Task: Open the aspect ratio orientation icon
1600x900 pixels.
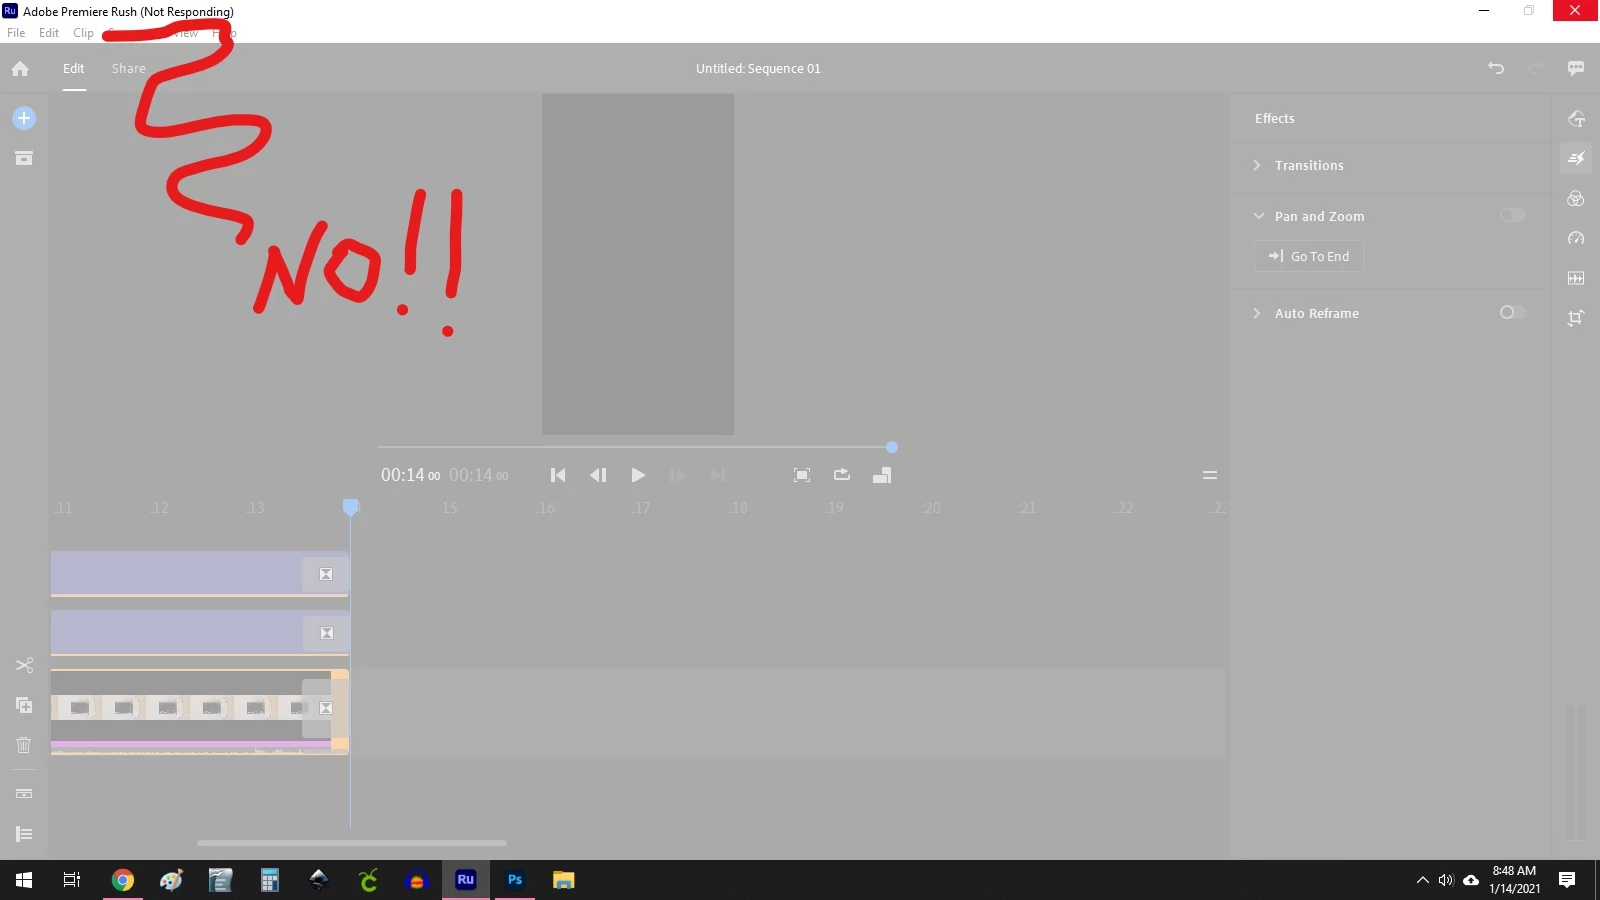Action: click(x=882, y=475)
